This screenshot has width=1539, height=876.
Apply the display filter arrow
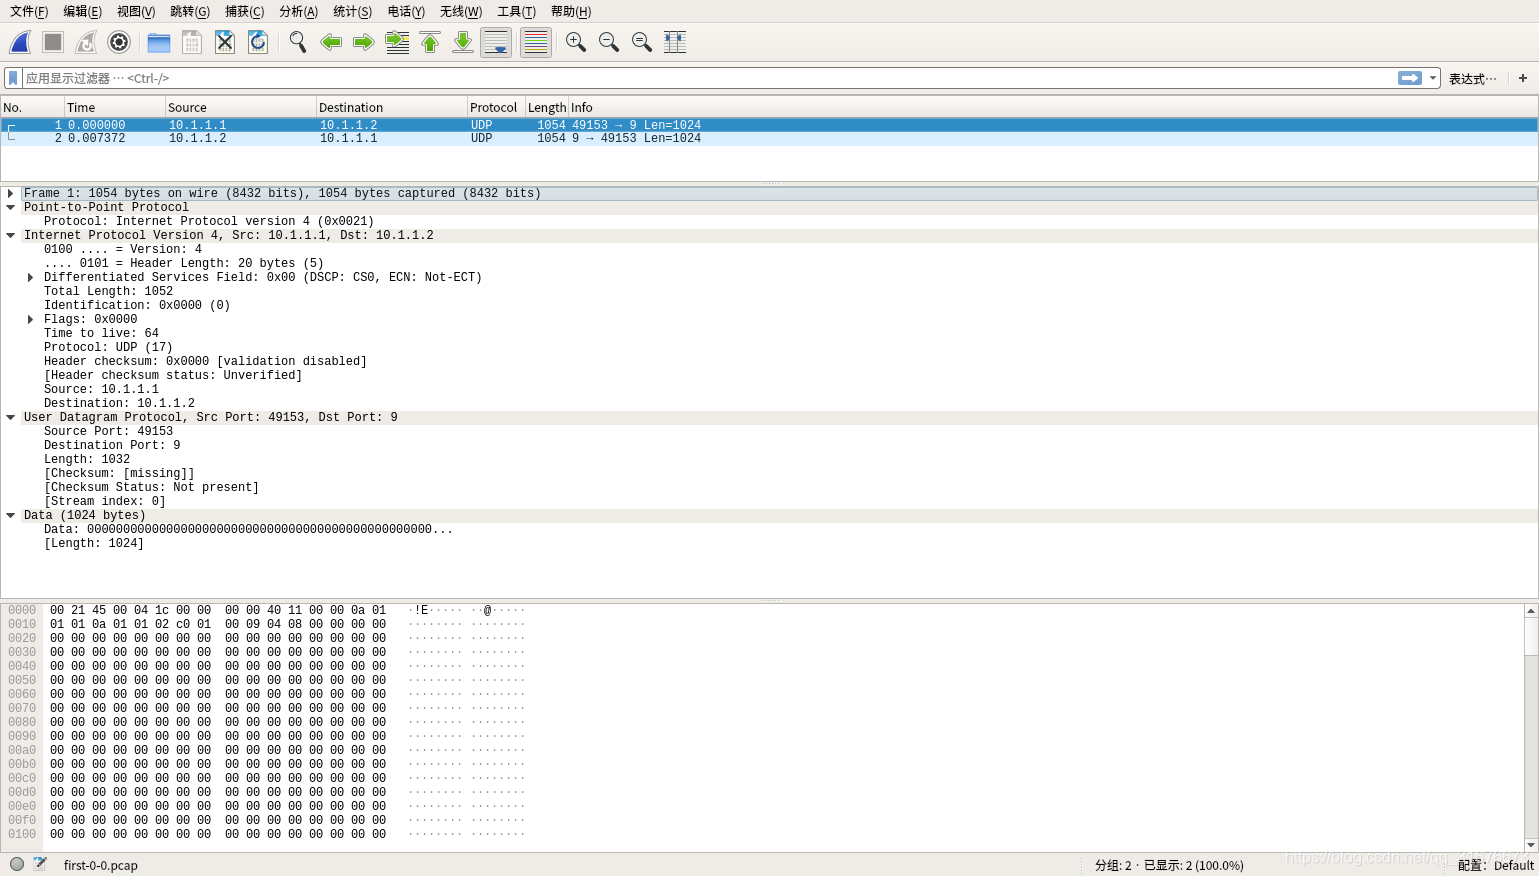click(x=1410, y=78)
